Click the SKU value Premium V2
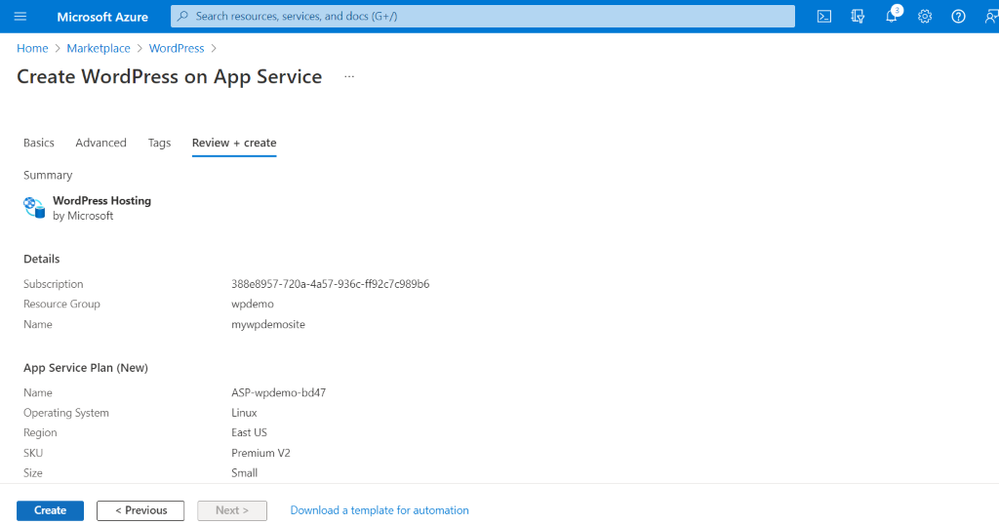The image size is (999, 531). [x=261, y=453]
